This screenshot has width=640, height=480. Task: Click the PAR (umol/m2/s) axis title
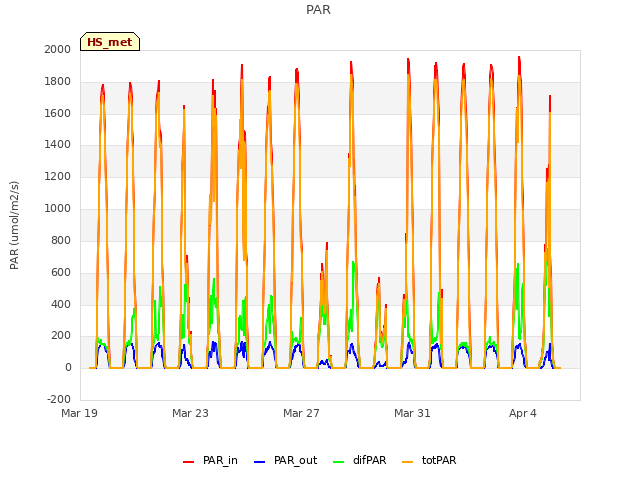pos(14,225)
